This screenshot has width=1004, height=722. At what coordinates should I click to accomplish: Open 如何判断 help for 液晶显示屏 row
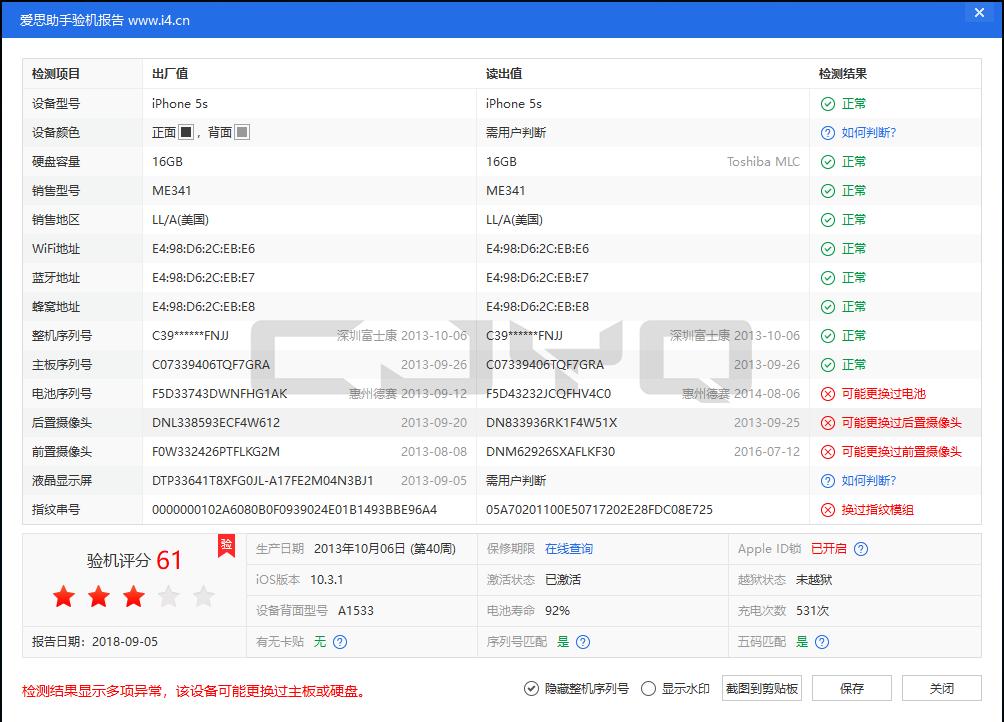(825, 480)
